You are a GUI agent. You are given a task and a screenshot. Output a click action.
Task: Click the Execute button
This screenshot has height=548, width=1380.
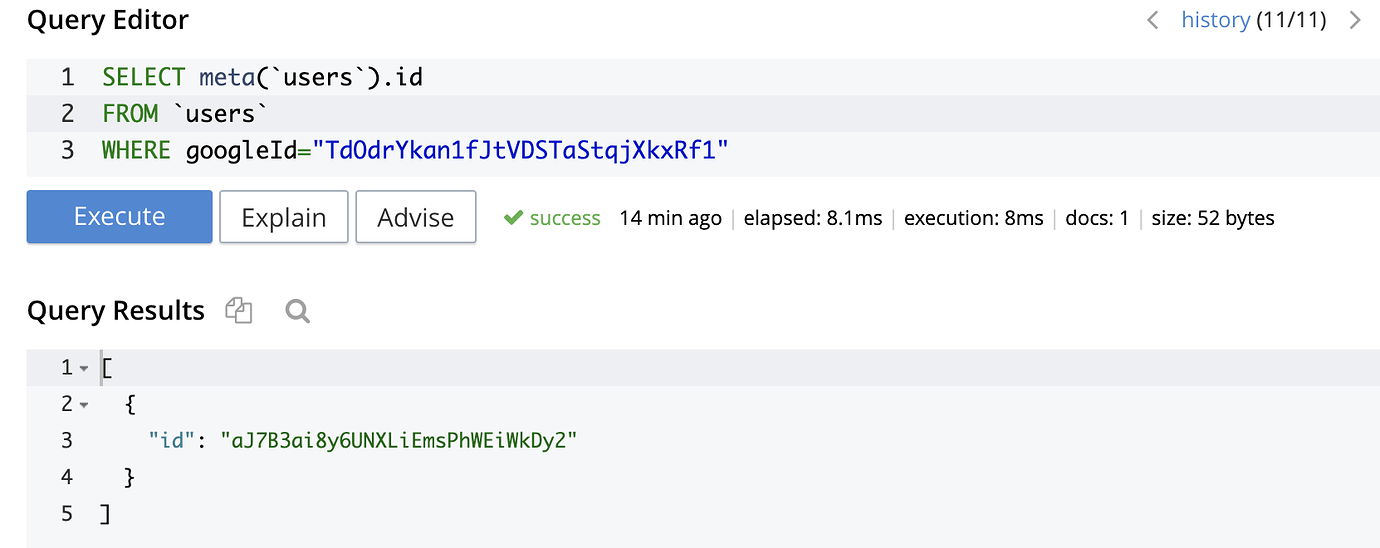click(119, 217)
